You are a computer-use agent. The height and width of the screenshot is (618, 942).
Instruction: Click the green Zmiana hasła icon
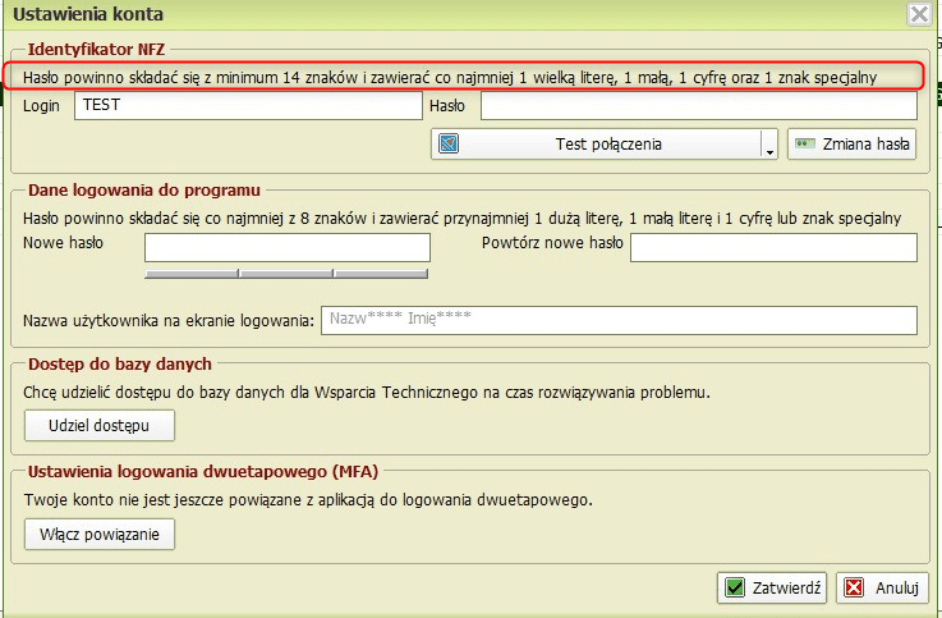click(805, 144)
